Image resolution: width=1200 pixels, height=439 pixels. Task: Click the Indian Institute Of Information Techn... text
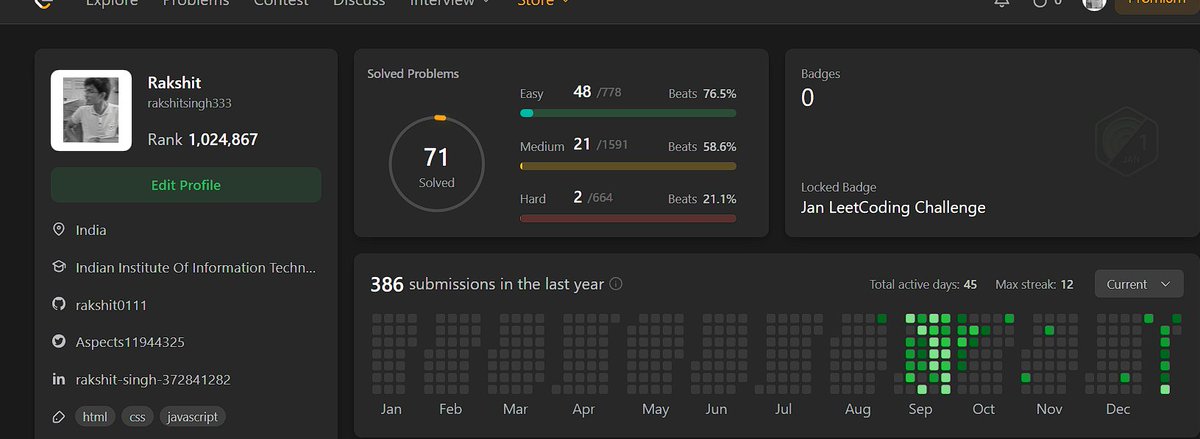196,268
